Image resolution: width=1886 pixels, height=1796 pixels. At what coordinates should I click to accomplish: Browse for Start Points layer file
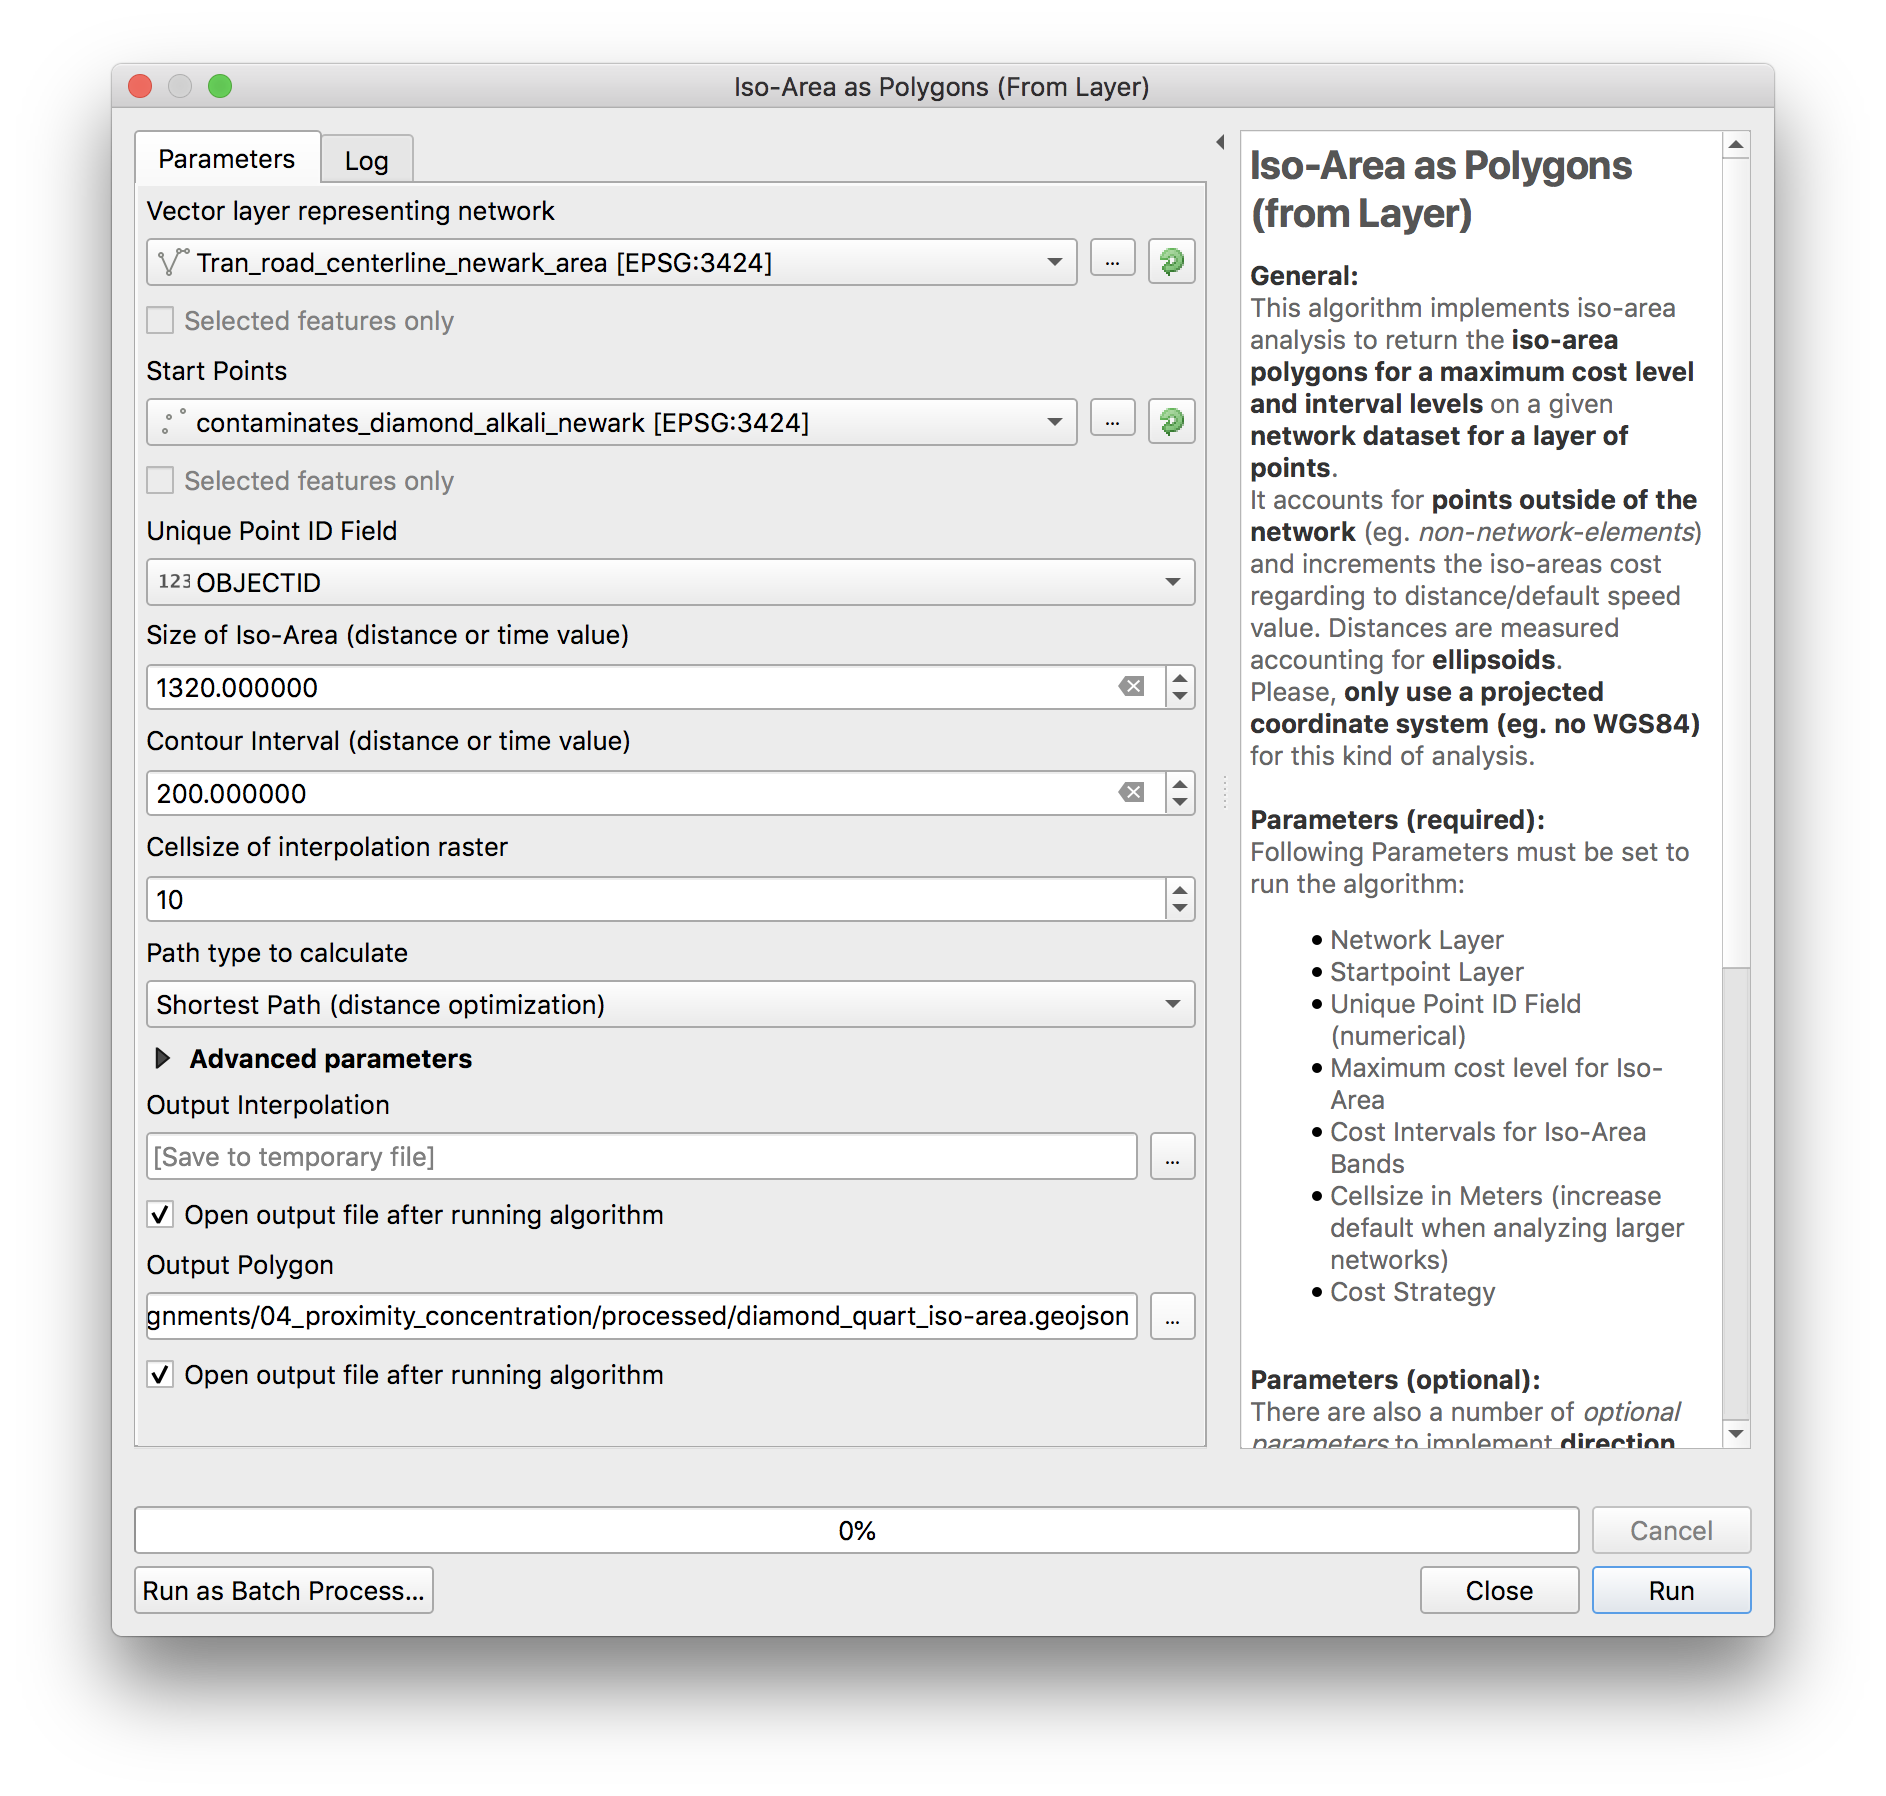tap(1112, 422)
